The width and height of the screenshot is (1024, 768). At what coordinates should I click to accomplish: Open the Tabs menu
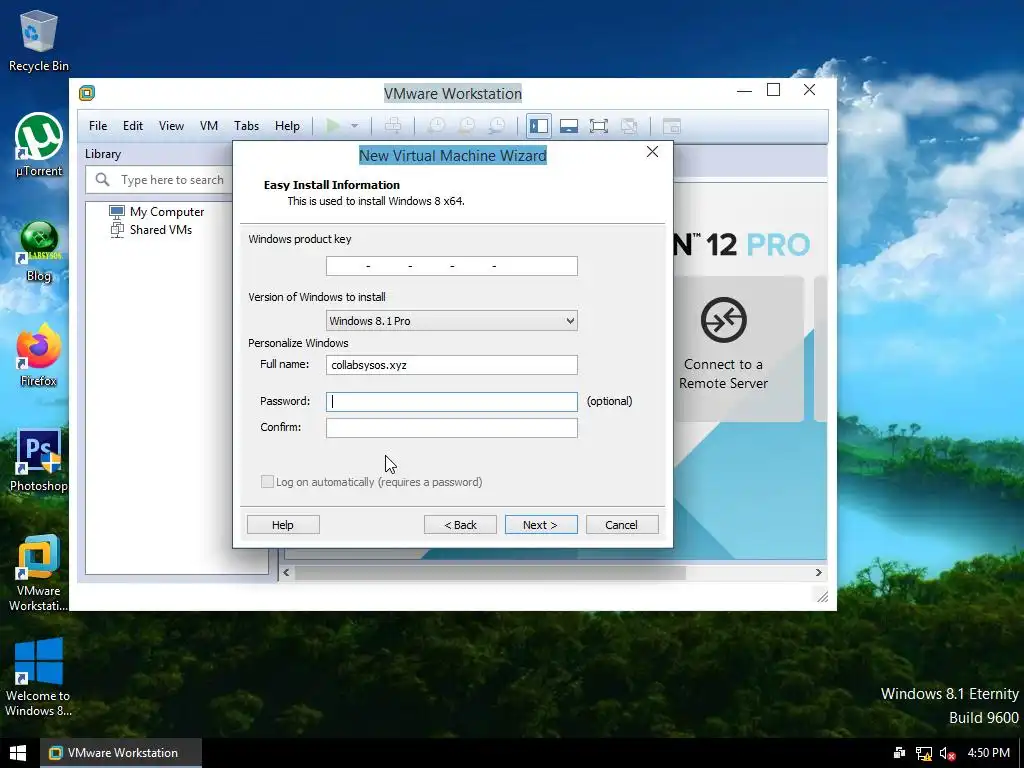tap(246, 126)
